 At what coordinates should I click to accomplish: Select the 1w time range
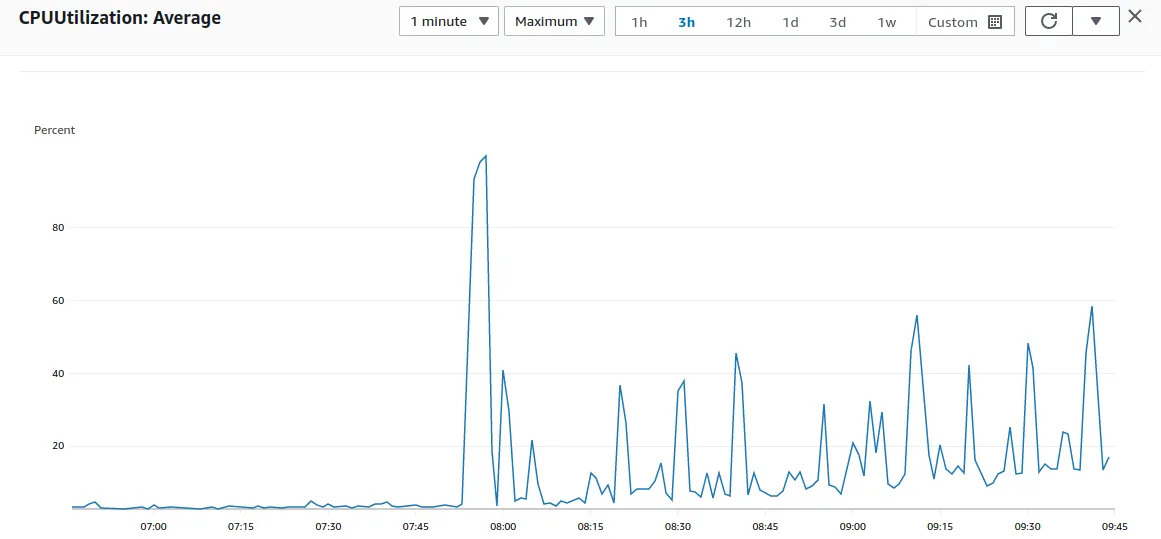point(886,21)
